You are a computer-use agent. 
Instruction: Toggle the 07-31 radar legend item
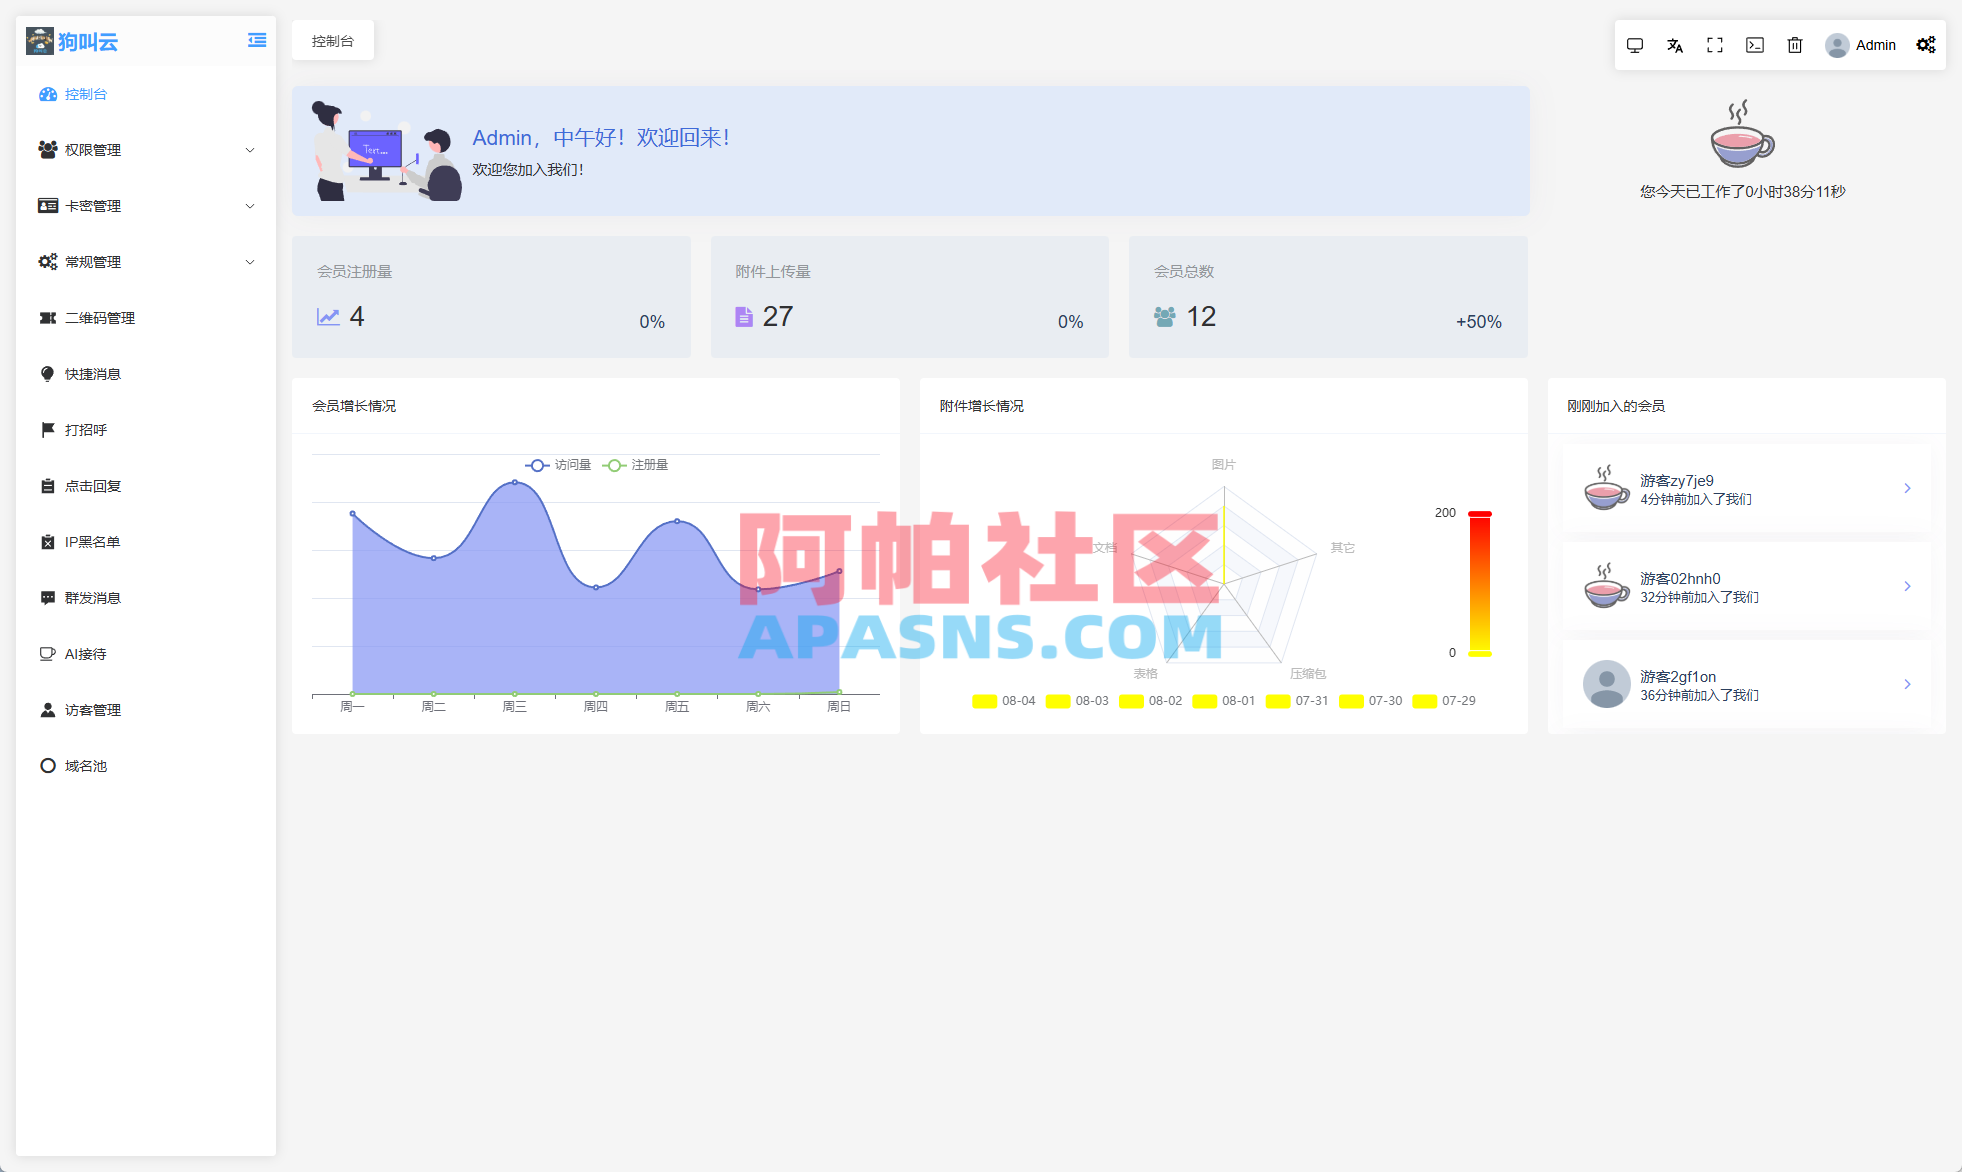tap(1297, 701)
